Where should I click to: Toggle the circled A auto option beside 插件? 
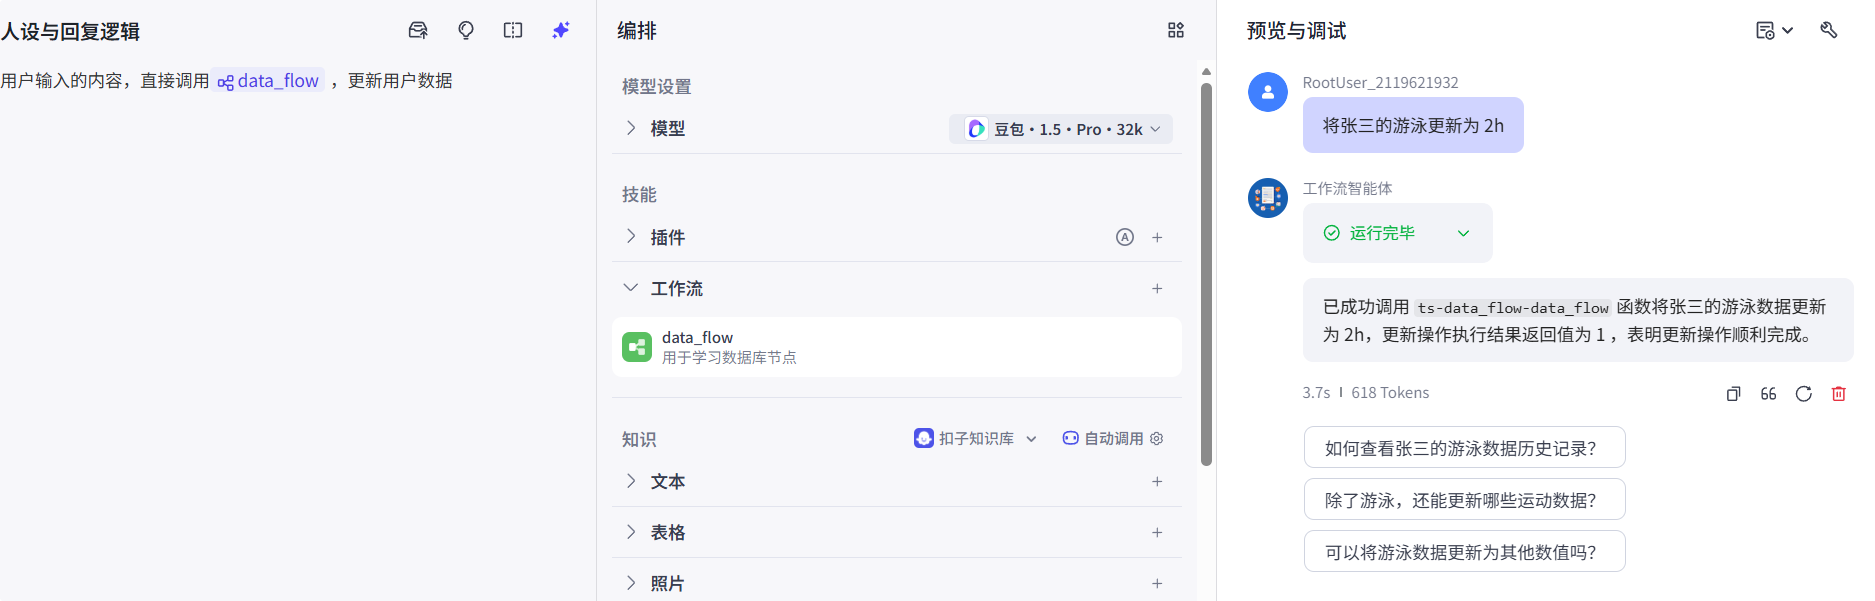[1125, 237]
